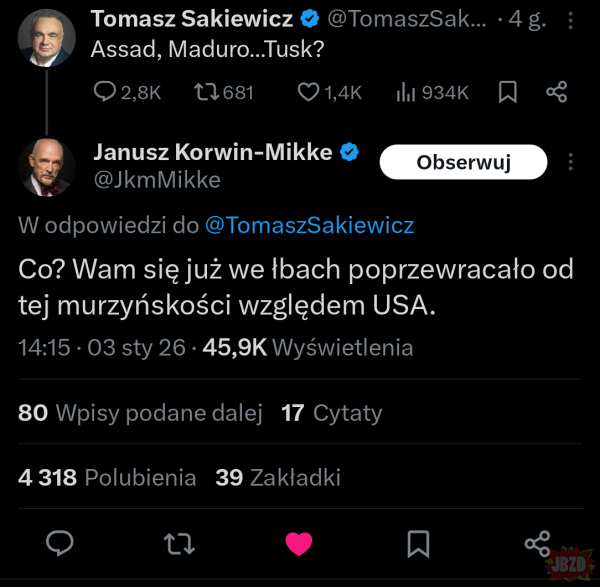600x587 pixels.
Task: Repost Korwin-Mikke's post
Action: click(x=180, y=543)
